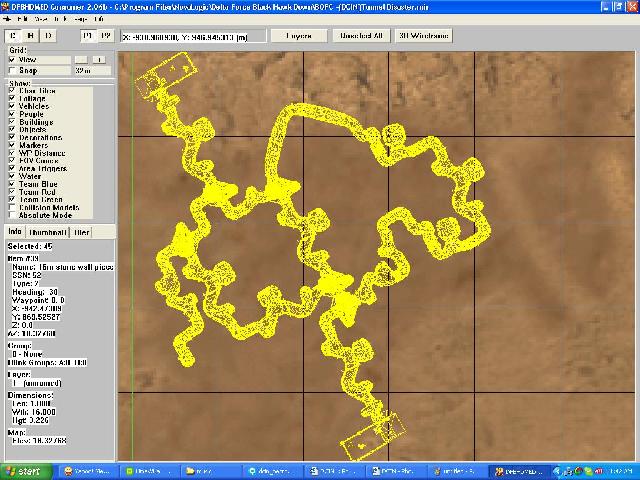This screenshot has width=640, height=480.
Task: Open the File menu
Action: (21, 19)
